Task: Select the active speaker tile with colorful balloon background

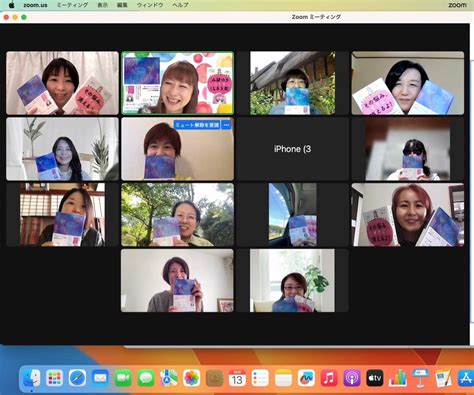Action: coord(178,83)
